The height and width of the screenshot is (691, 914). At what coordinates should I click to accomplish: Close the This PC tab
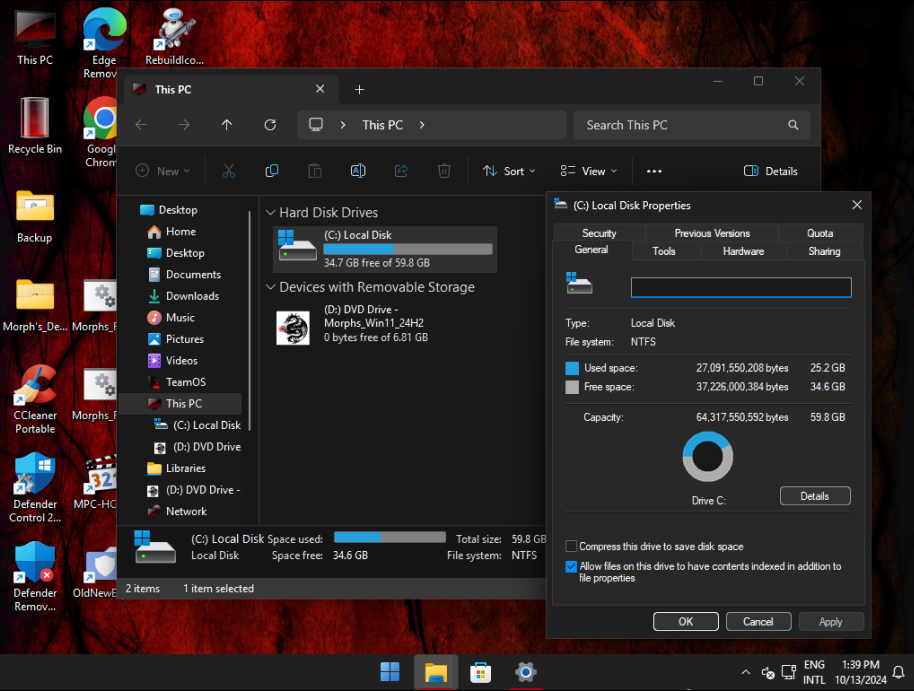click(x=320, y=89)
